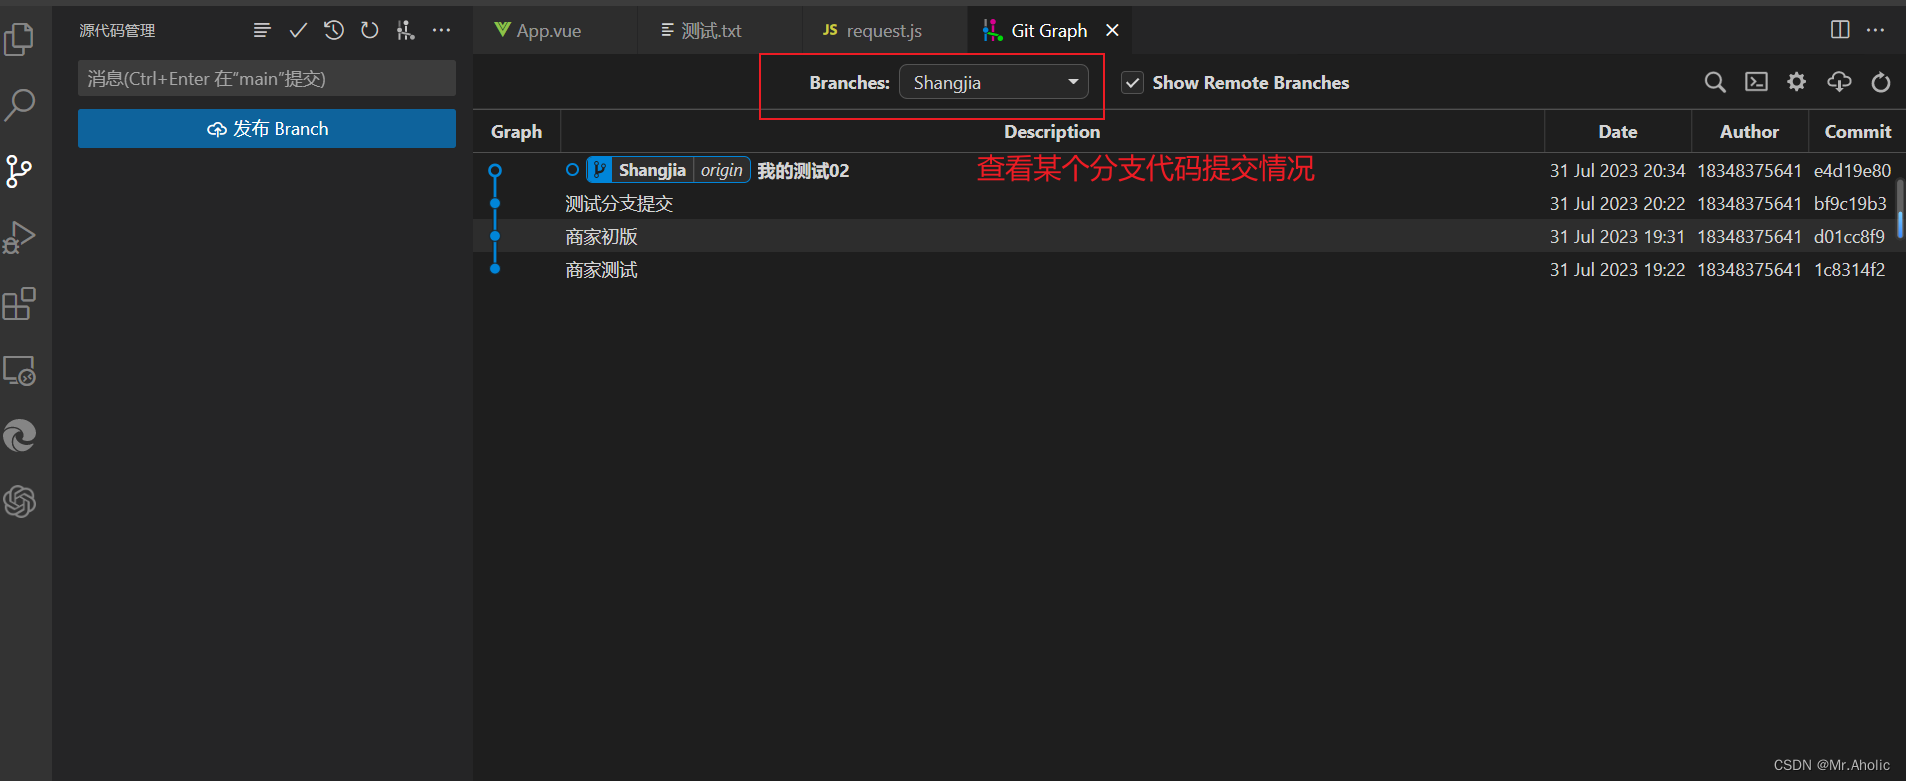Select commit 测试分支提交
The image size is (1906, 781).
coord(619,204)
